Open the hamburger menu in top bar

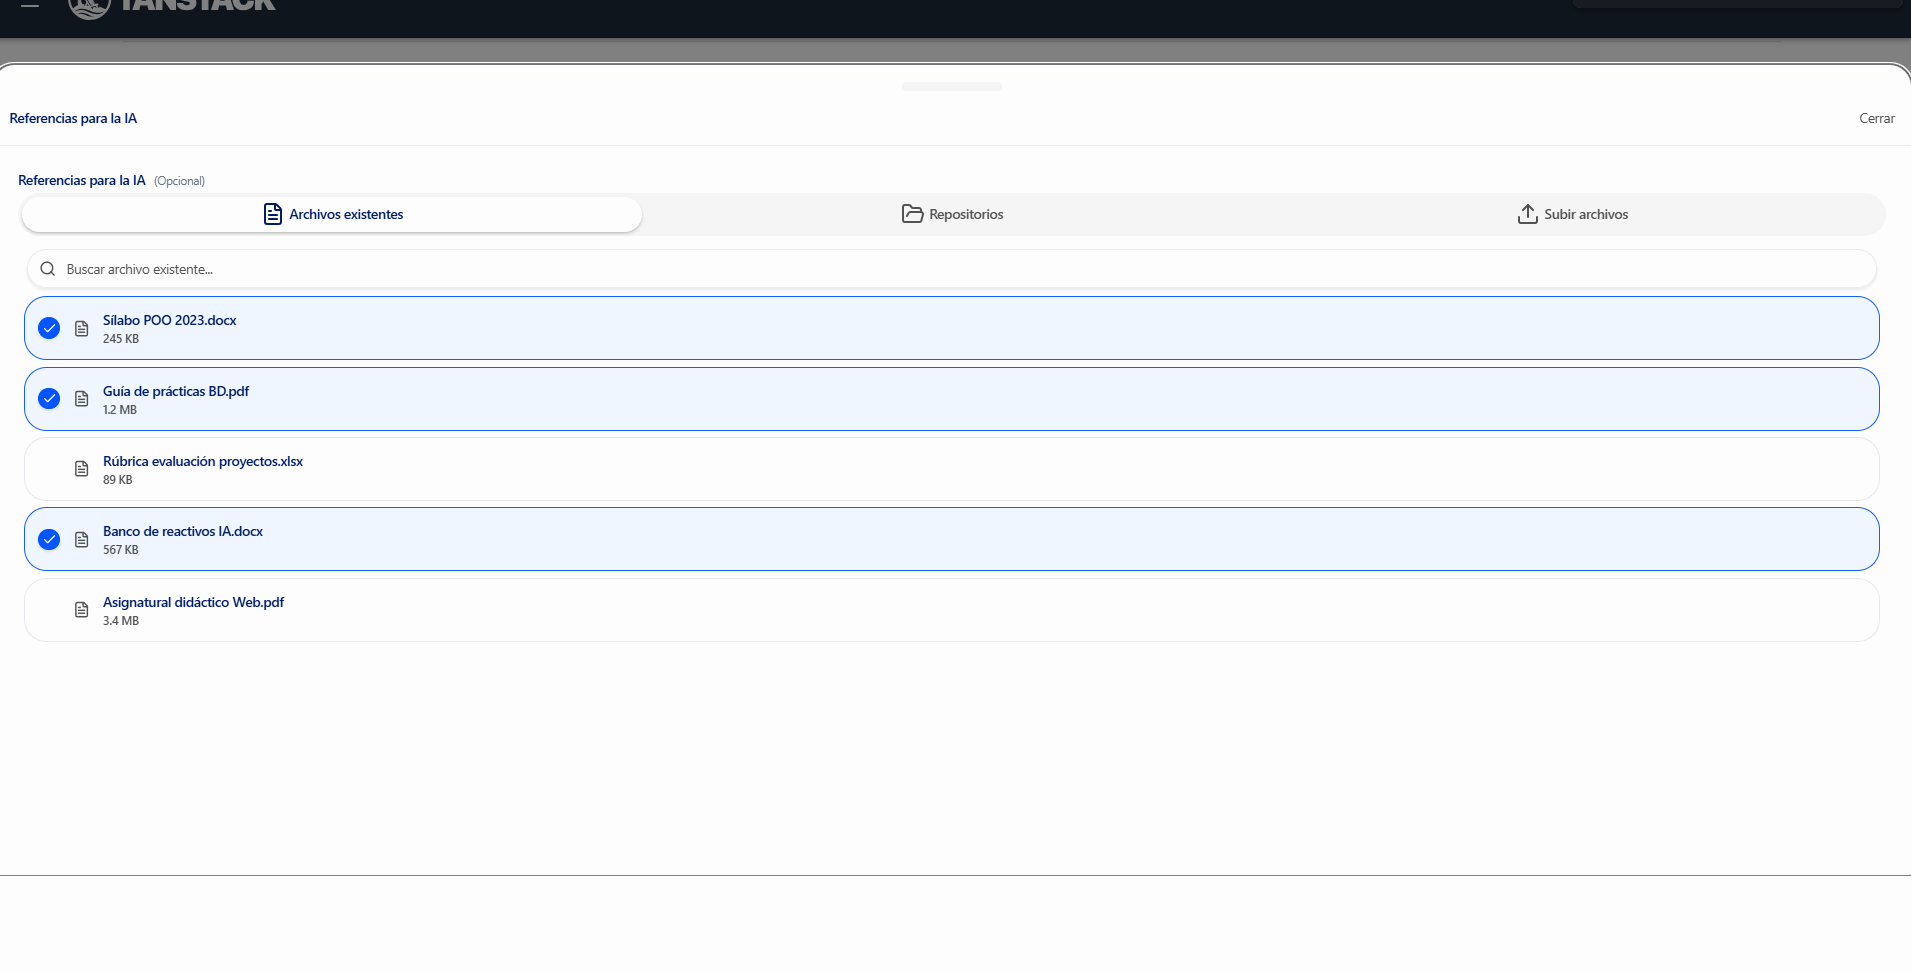30,5
